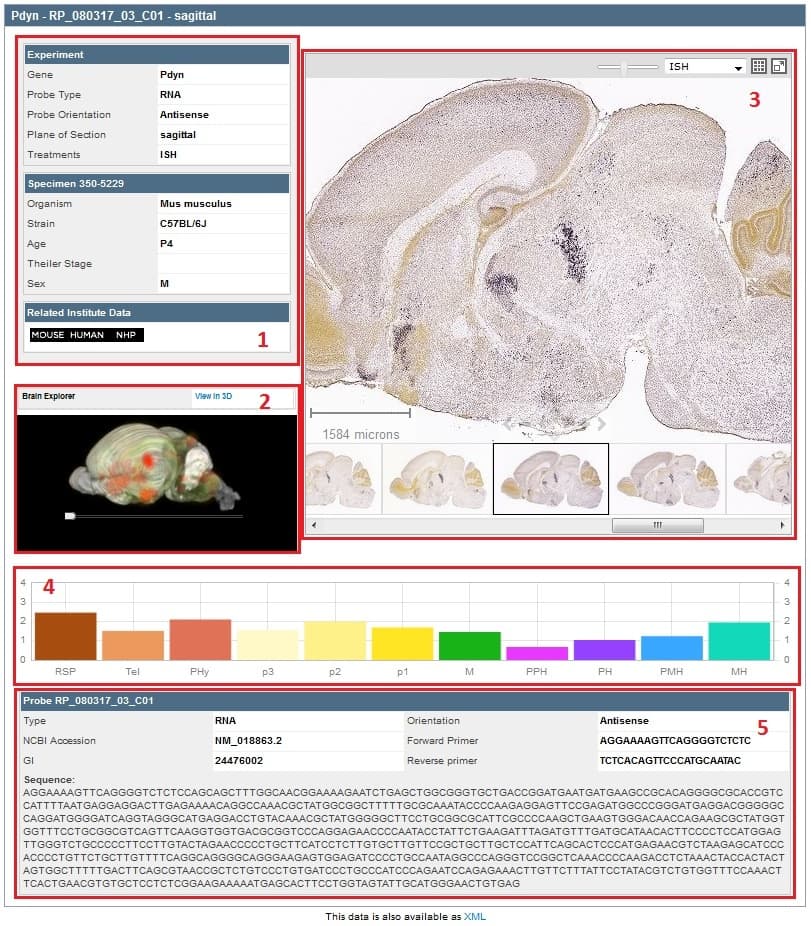
Task: Open the XML data link
Action: [475, 917]
